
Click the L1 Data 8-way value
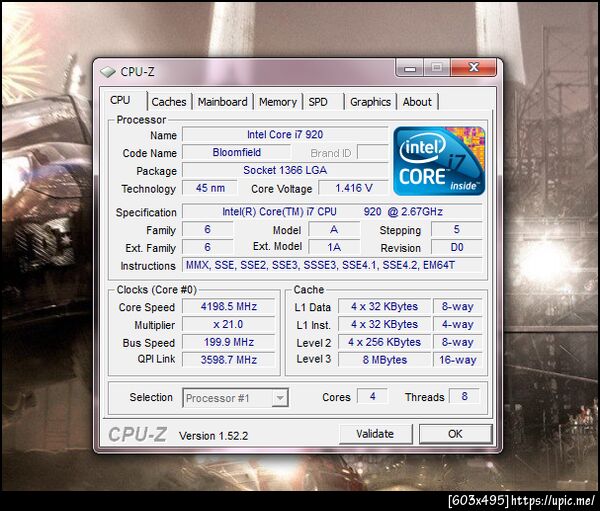[458, 307]
